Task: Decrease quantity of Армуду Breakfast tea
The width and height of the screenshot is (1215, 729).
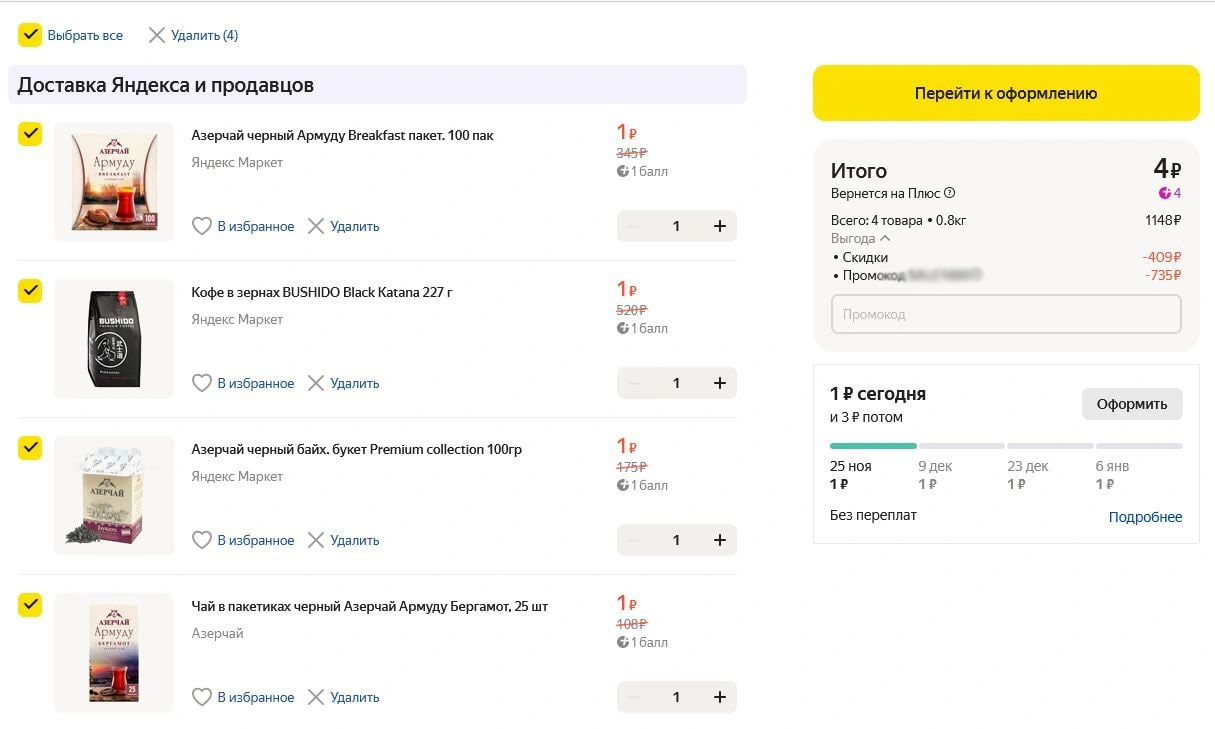Action: click(x=633, y=226)
